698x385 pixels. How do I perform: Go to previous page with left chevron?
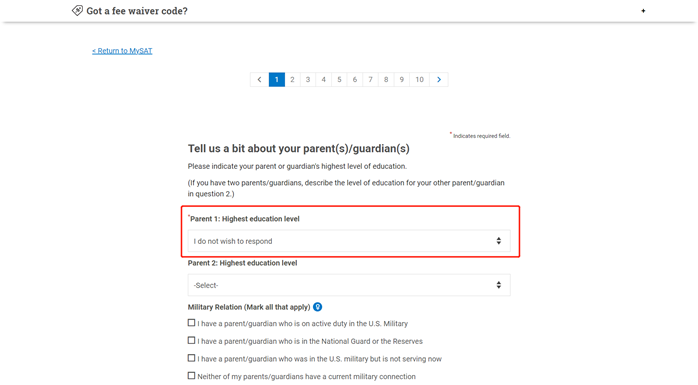(x=260, y=80)
